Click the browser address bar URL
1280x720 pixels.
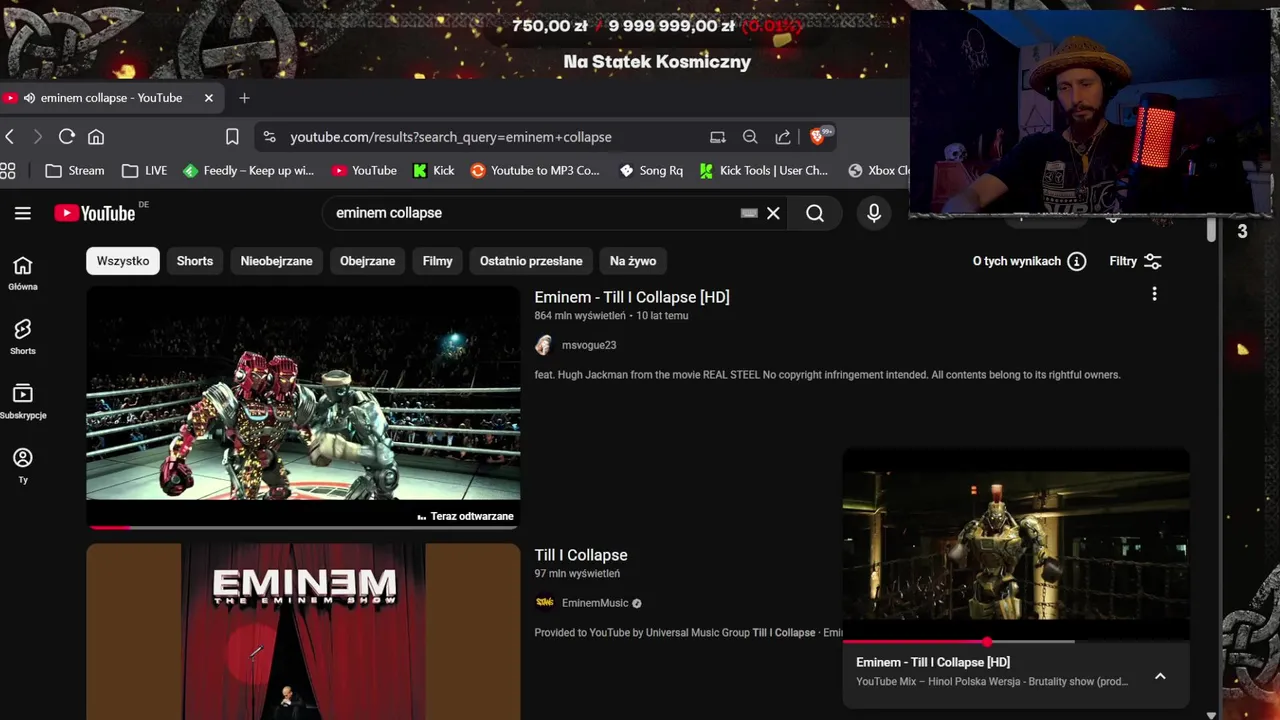[451, 137]
